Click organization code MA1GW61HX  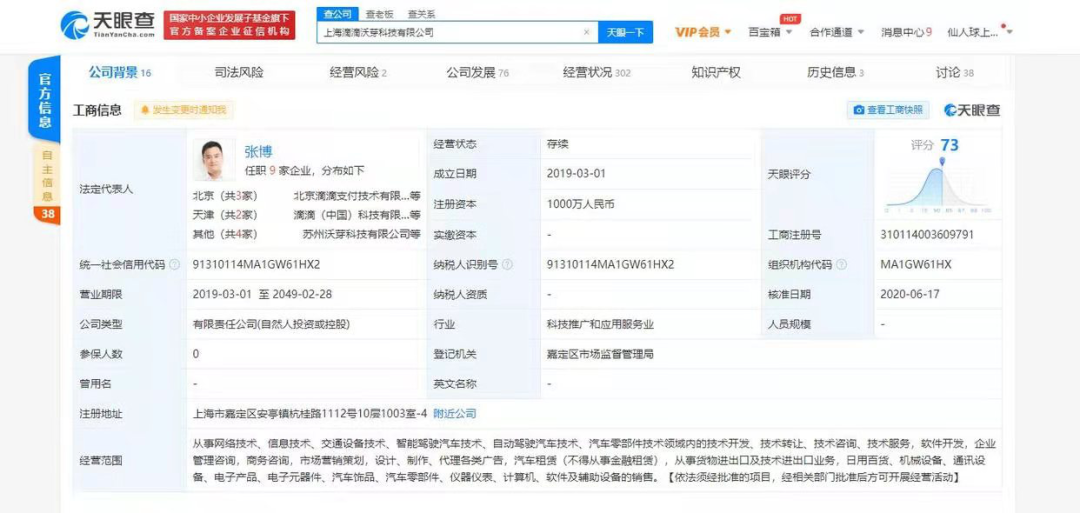click(x=915, y=264)
